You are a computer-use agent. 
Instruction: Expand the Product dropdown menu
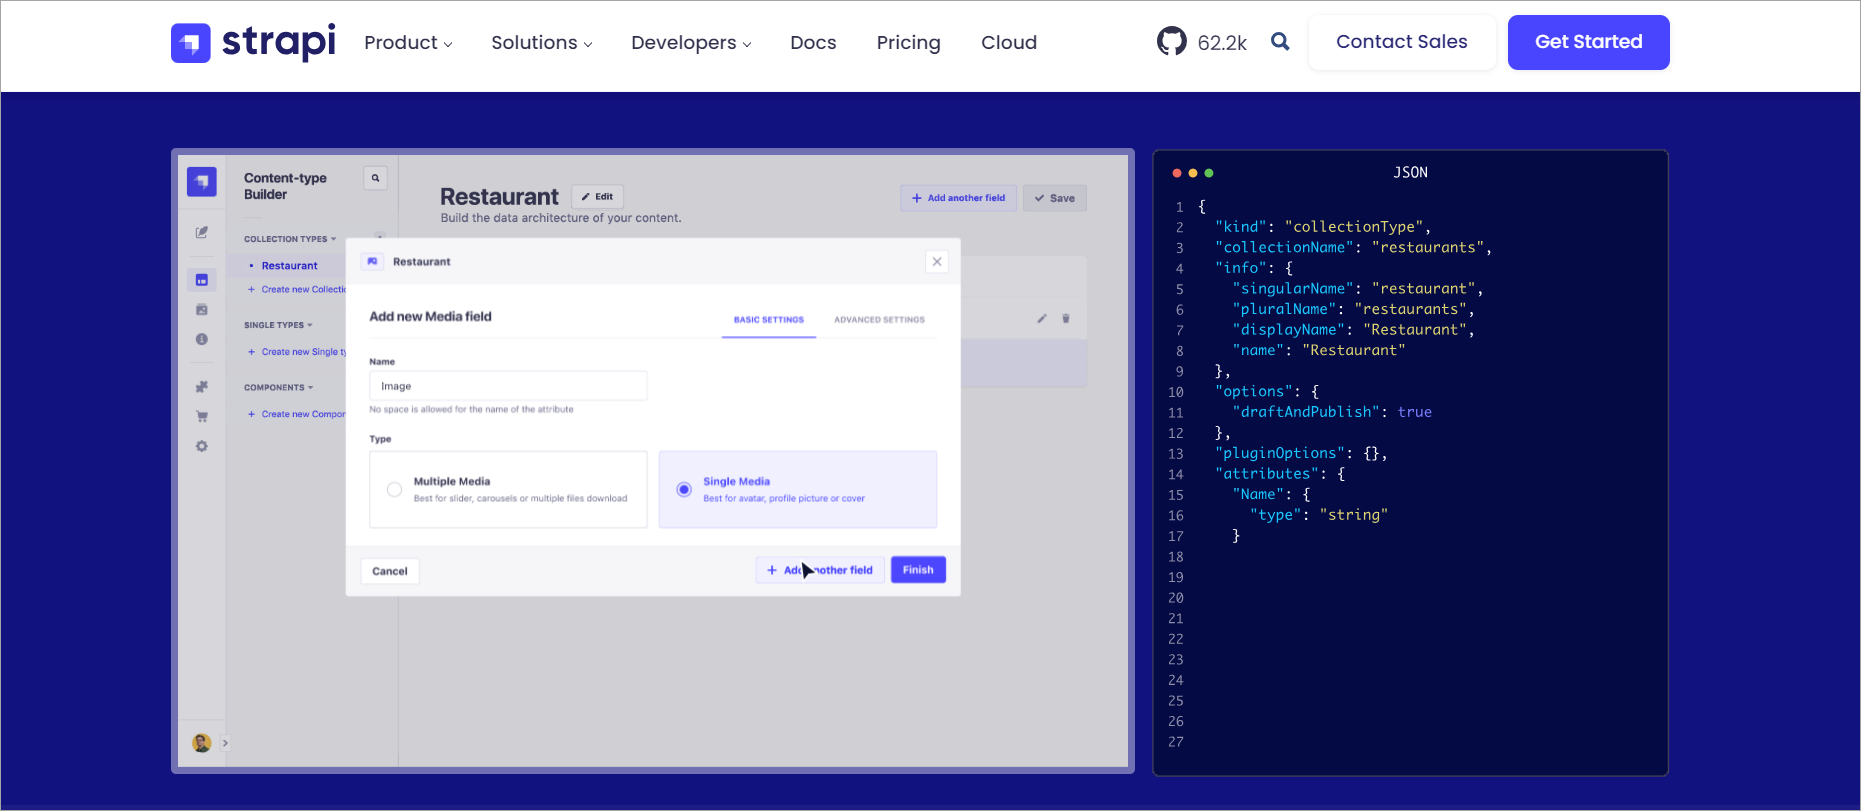pyautogui.click(x=408, y=43)
